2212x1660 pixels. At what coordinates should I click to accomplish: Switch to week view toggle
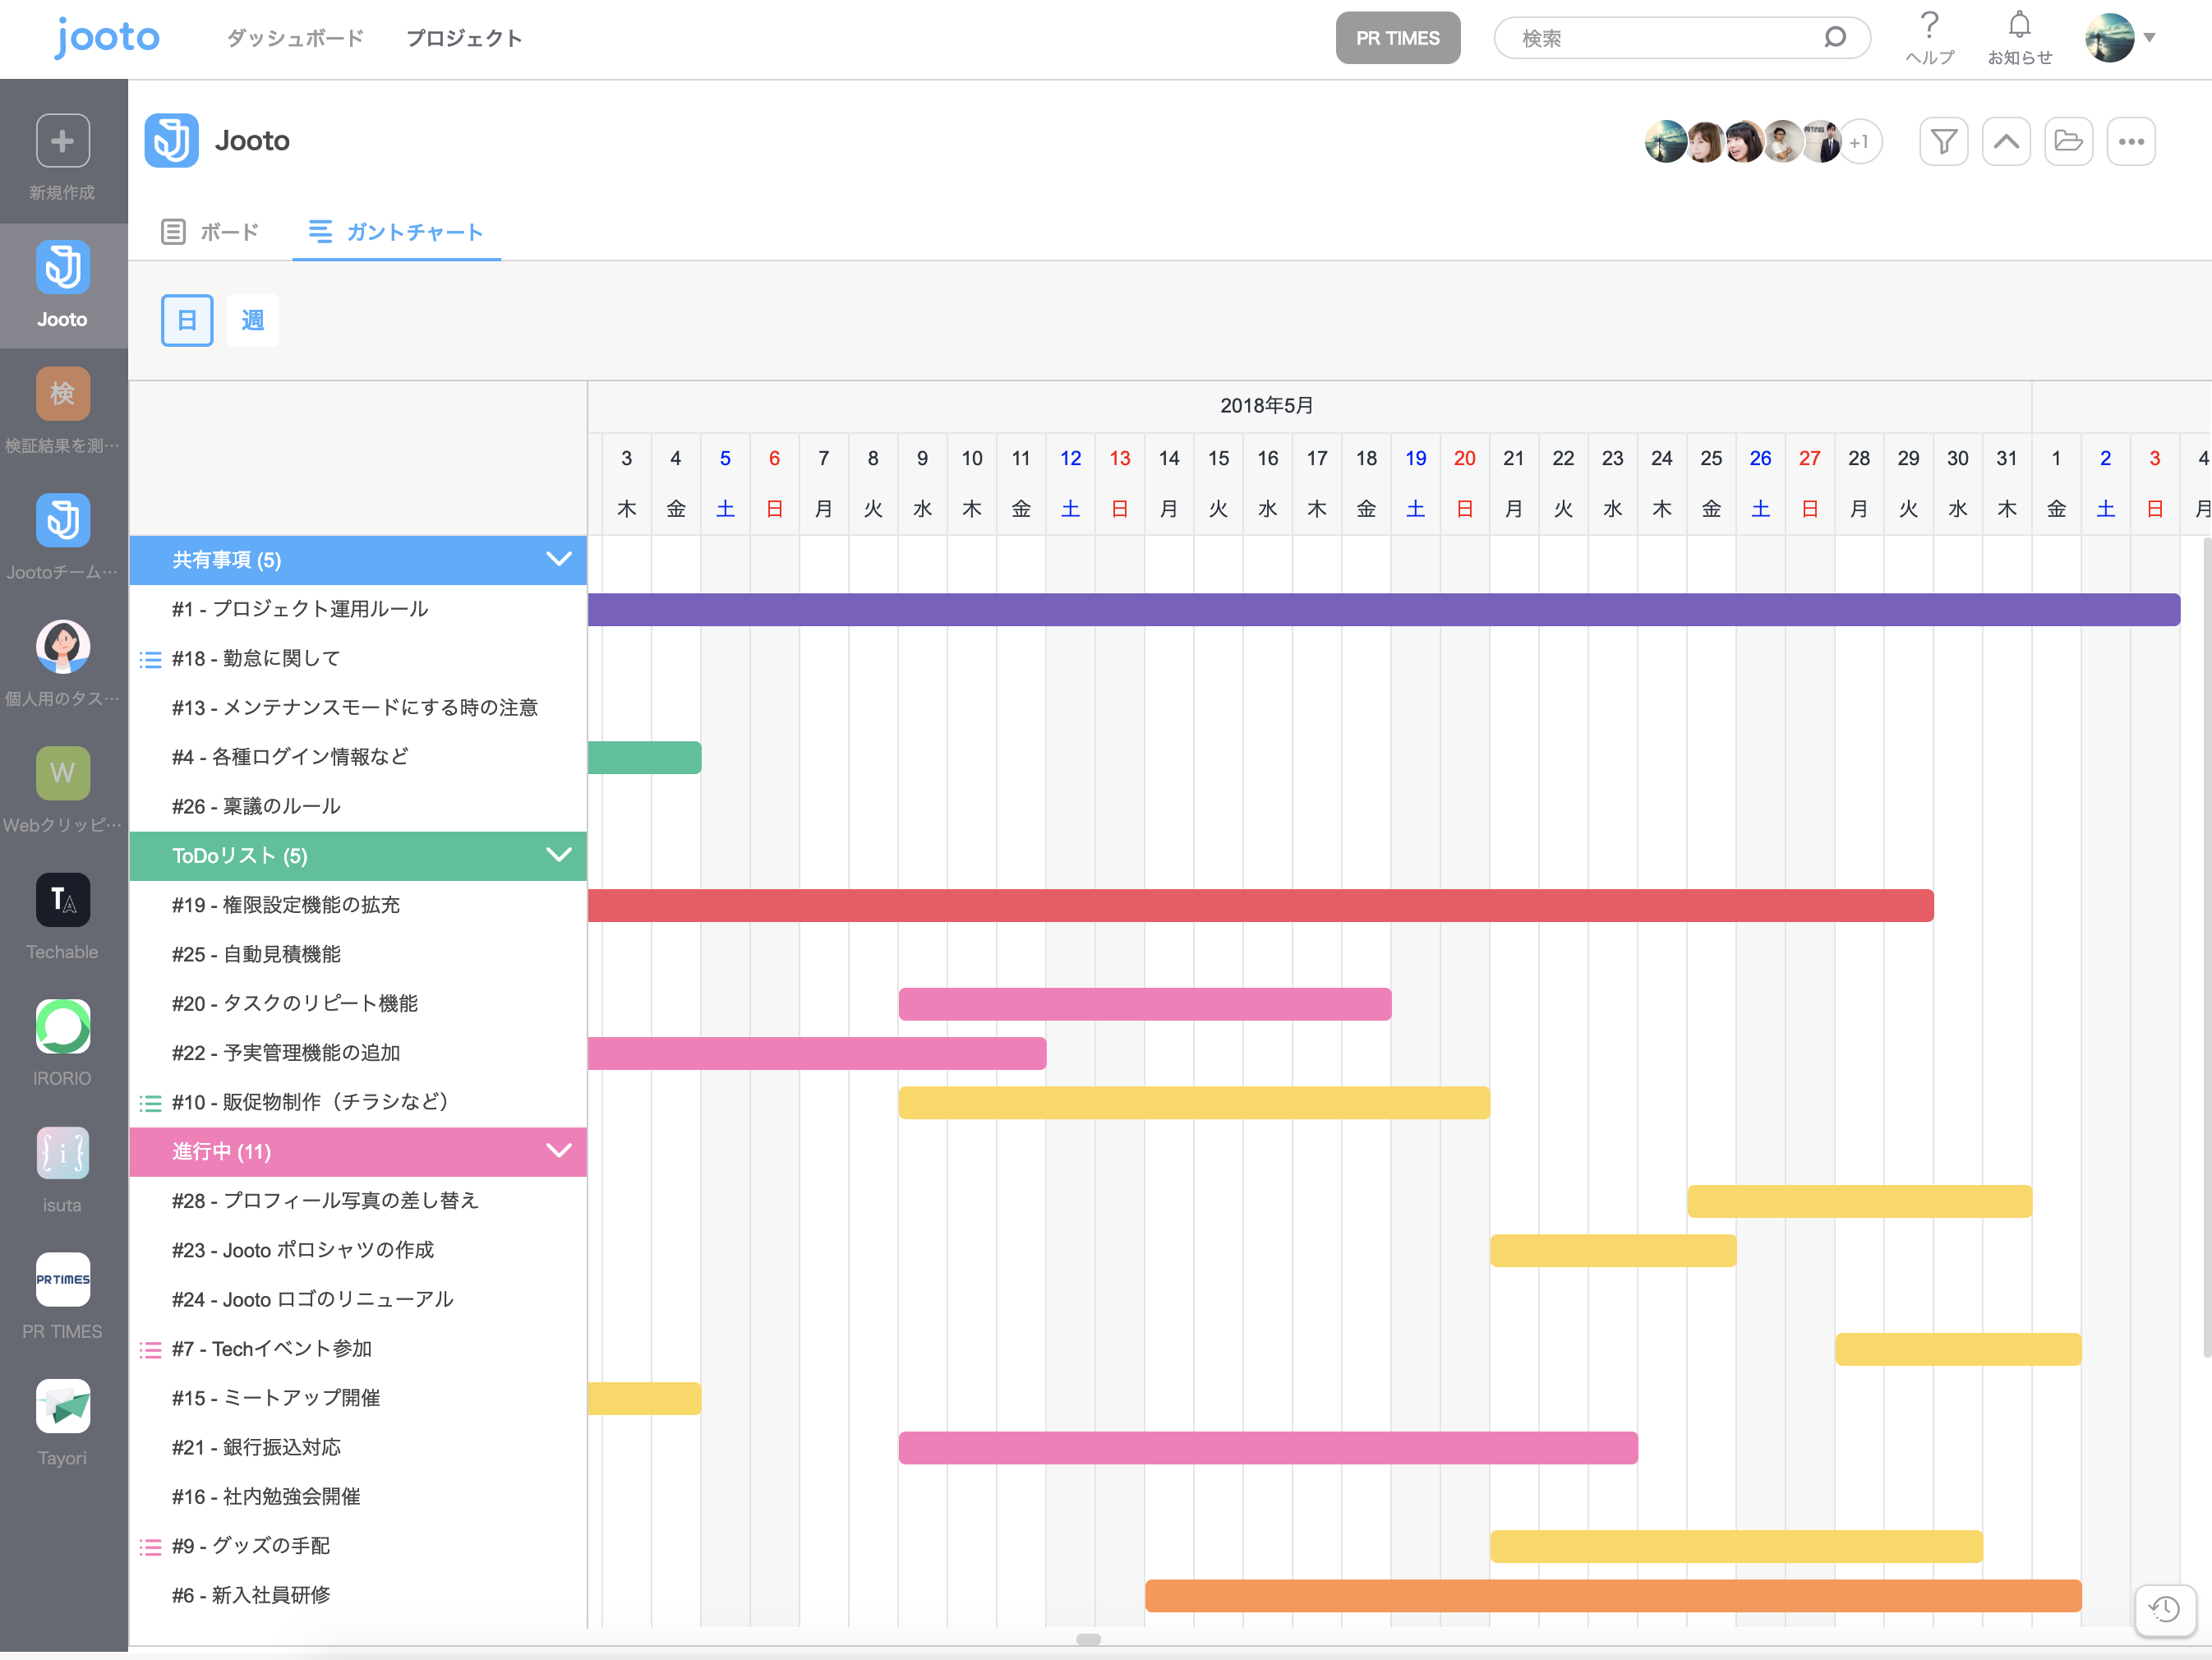click(252, 320)
